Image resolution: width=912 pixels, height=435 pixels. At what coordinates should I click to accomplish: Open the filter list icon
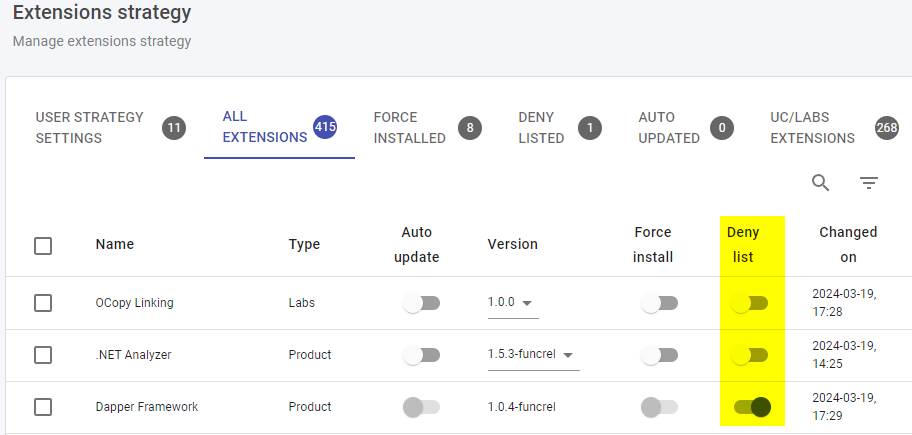[x=869, y=183]
